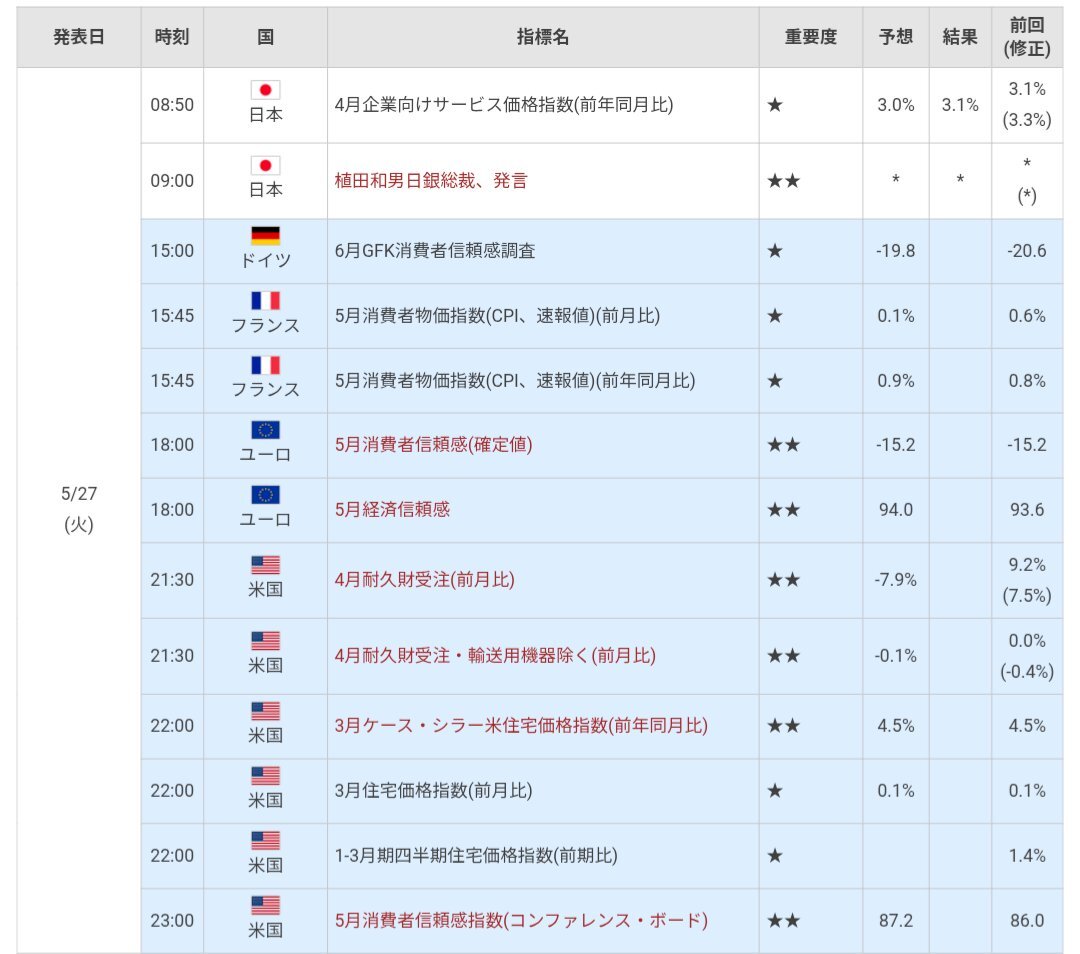Click the 時刻 column header
The width and height of the screenshot is (1080, 954).
pos(172,37)
